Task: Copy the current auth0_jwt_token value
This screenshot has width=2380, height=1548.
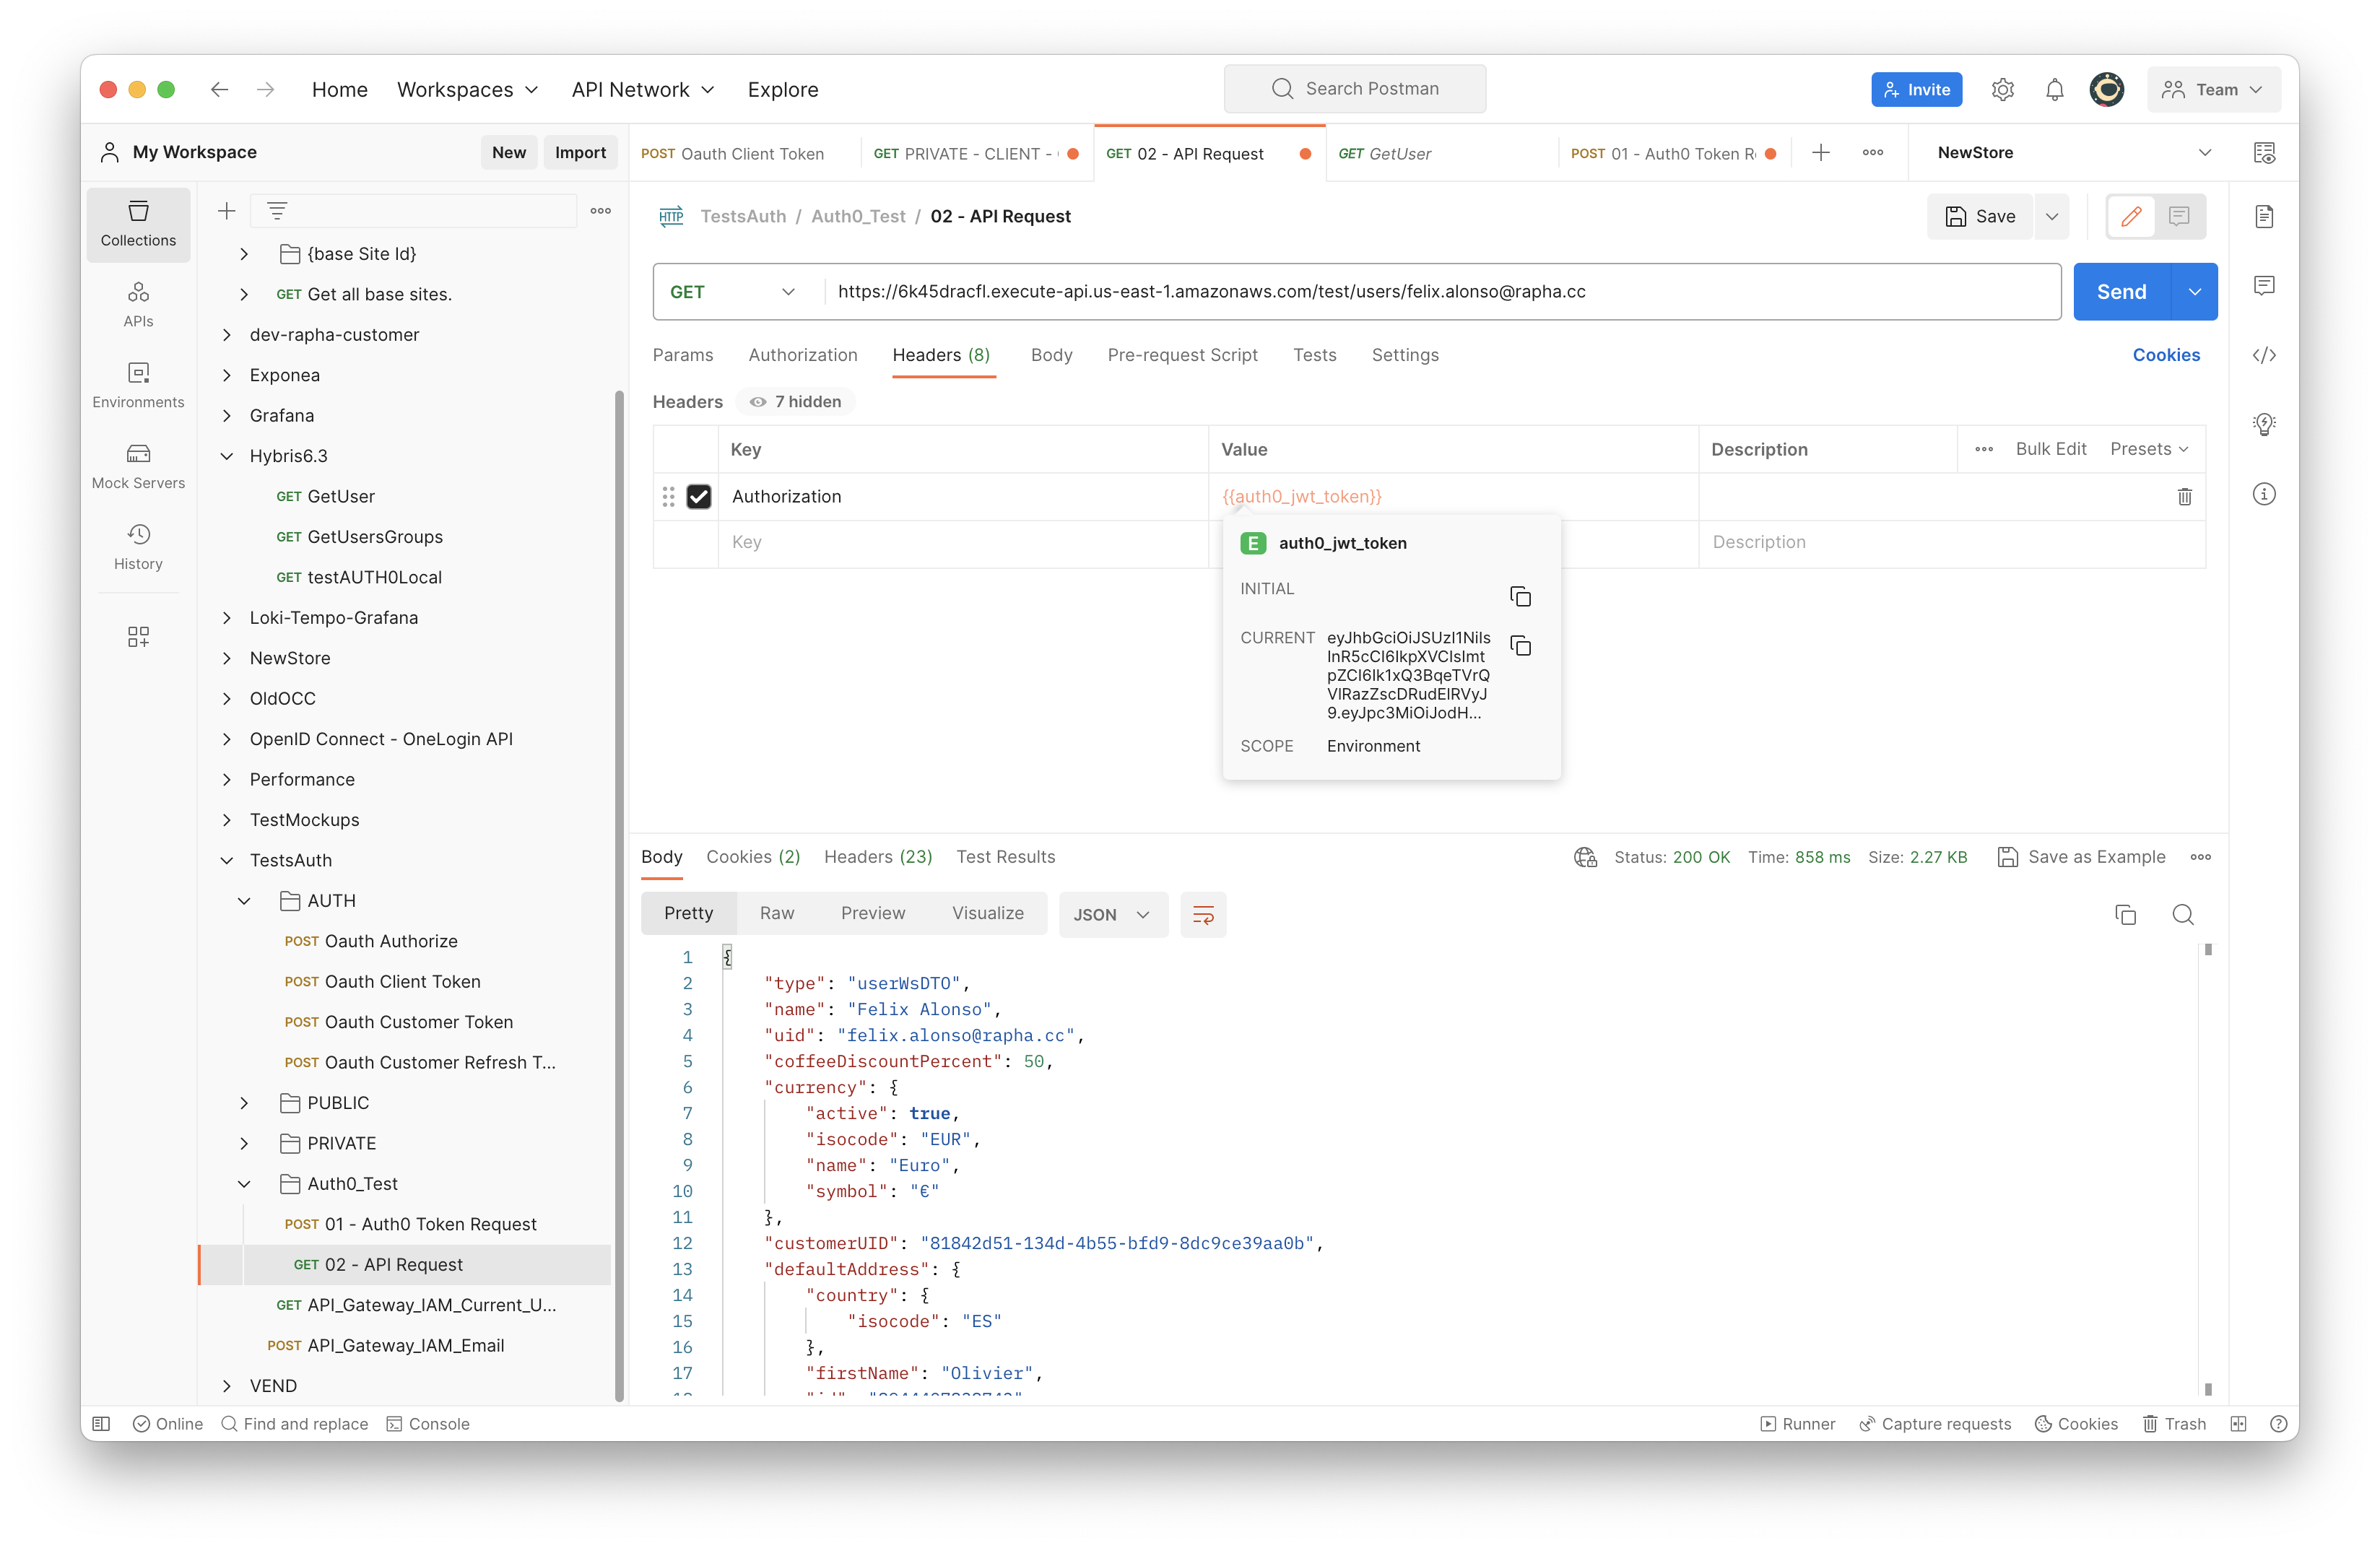Action: click(x=1520, y=646)
